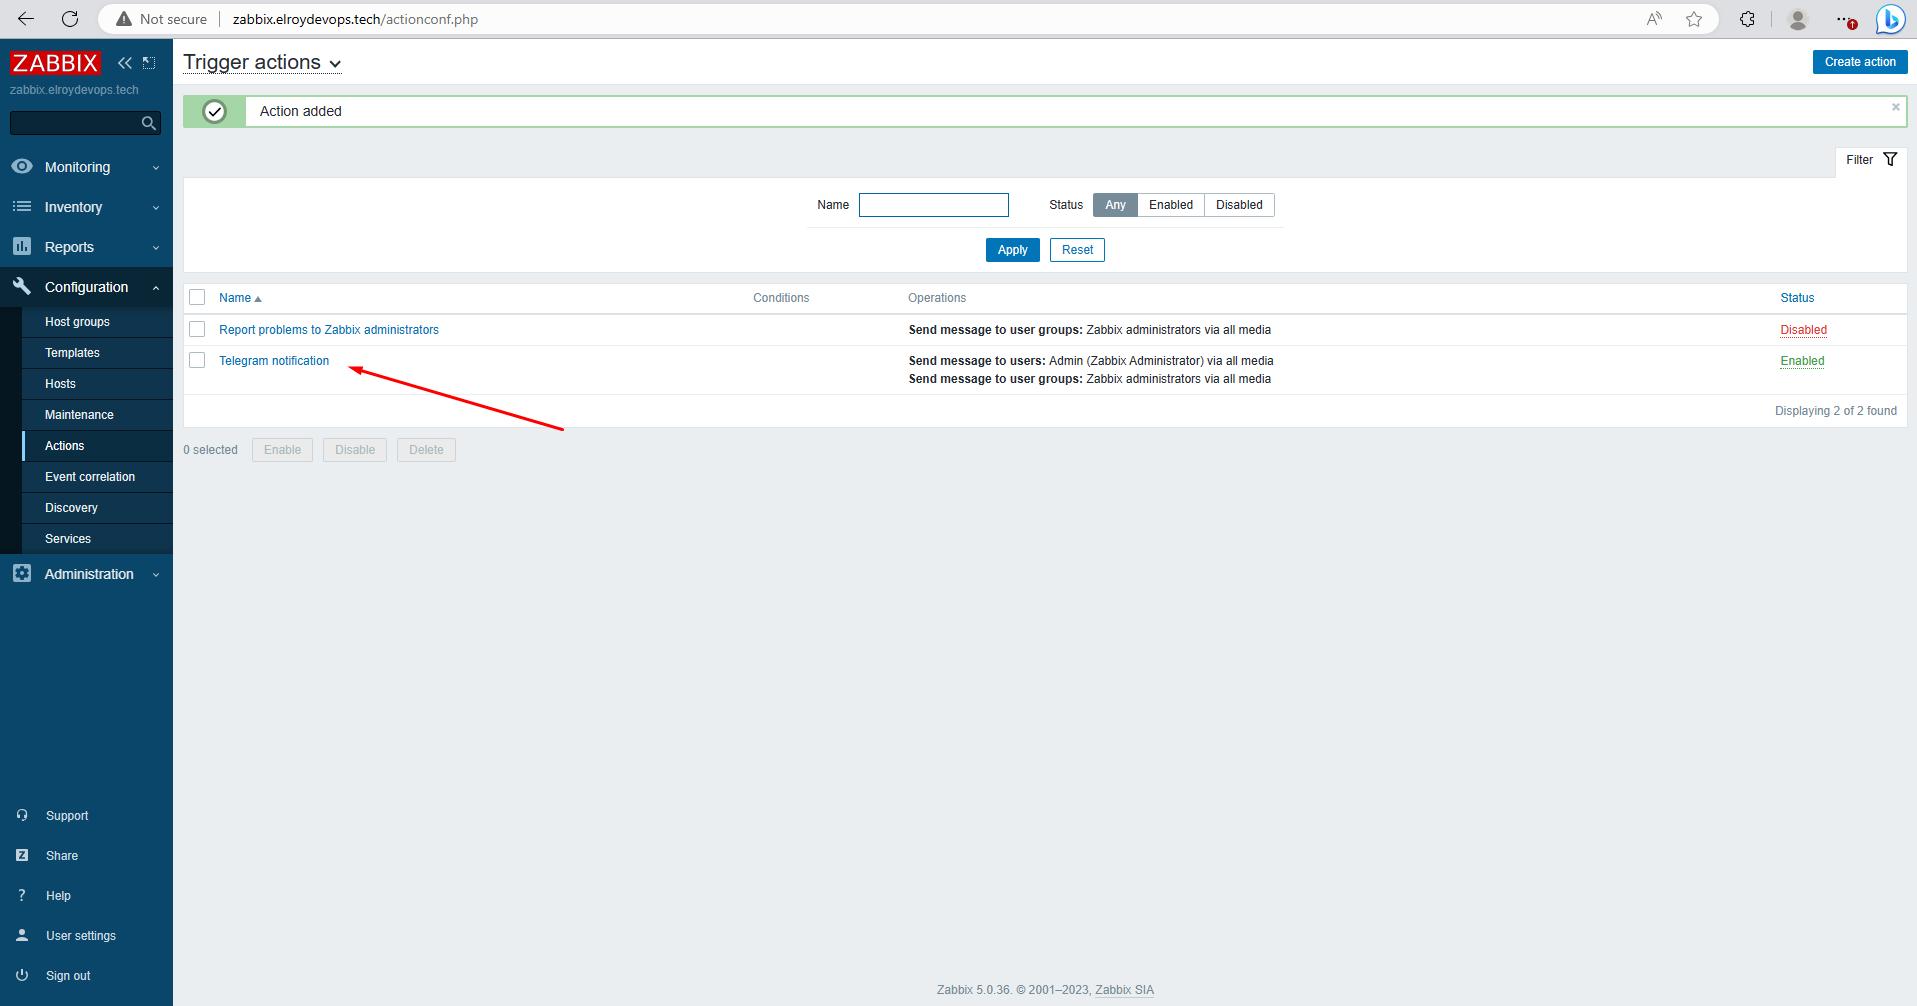This screenshot has height=1006, width=1917.
Task: Open browser settings and more menu
Action: (x=1845, y=19)
